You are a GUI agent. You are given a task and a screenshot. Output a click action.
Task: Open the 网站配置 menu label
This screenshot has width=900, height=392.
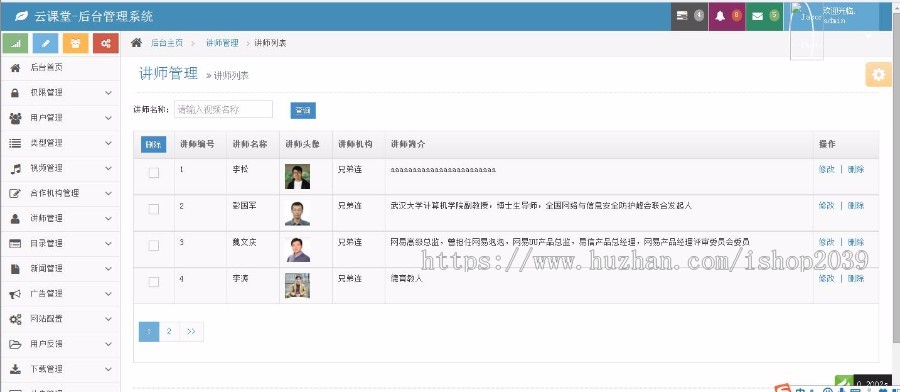click(x=46, y=319)
